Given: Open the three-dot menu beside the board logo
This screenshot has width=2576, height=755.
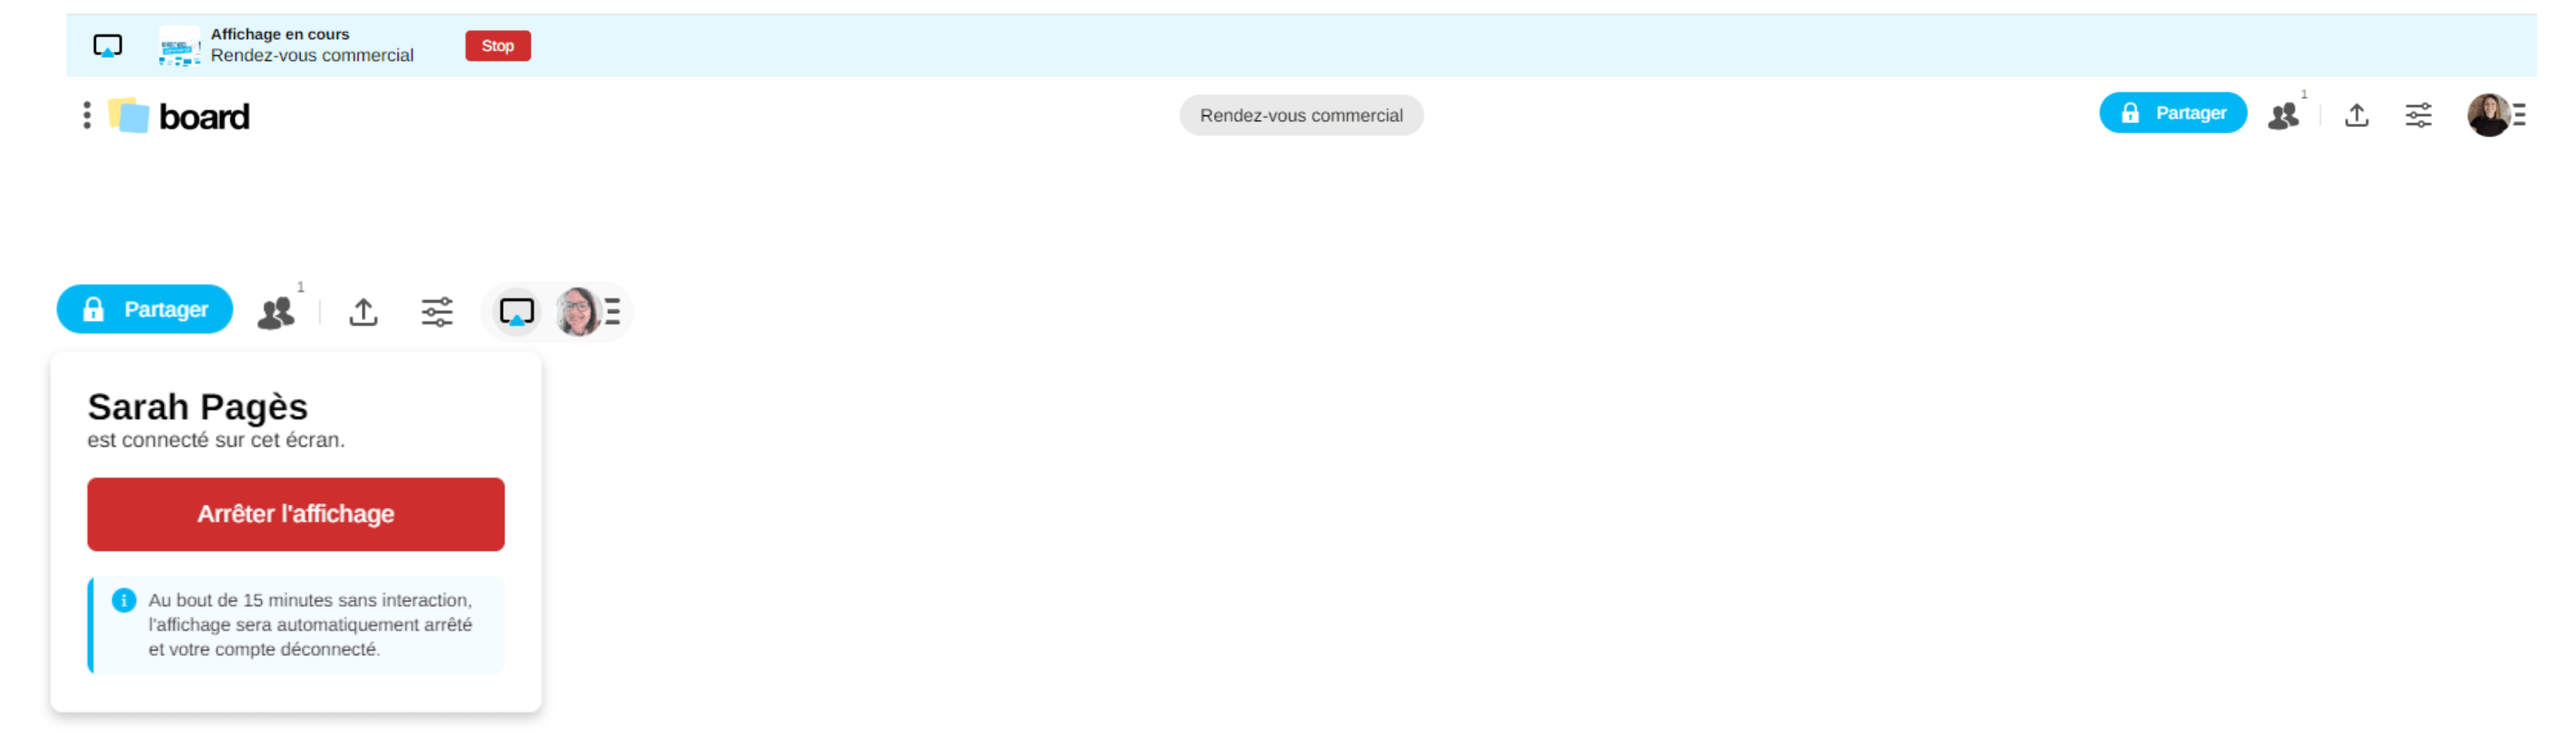Looking at the screenshot, I should [x=87, y=116].
